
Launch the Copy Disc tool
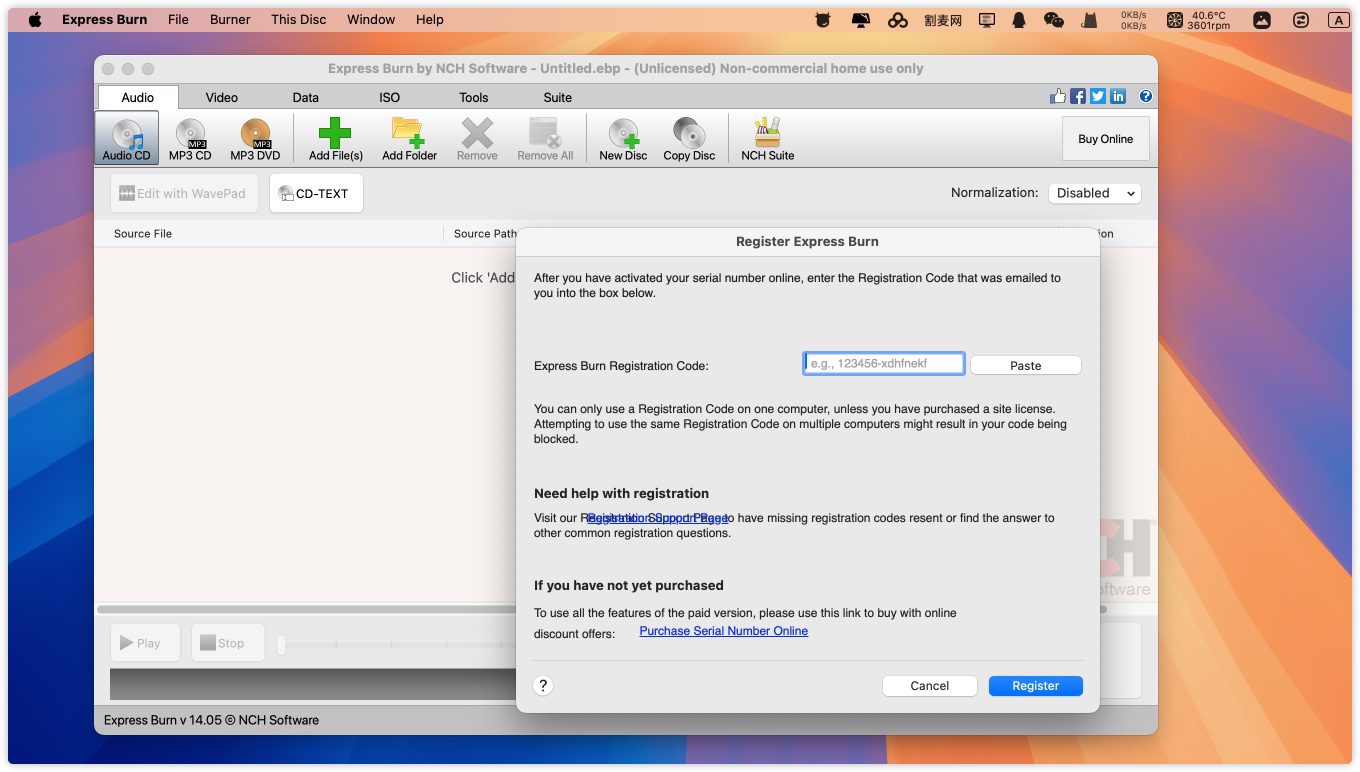point(689,138)
